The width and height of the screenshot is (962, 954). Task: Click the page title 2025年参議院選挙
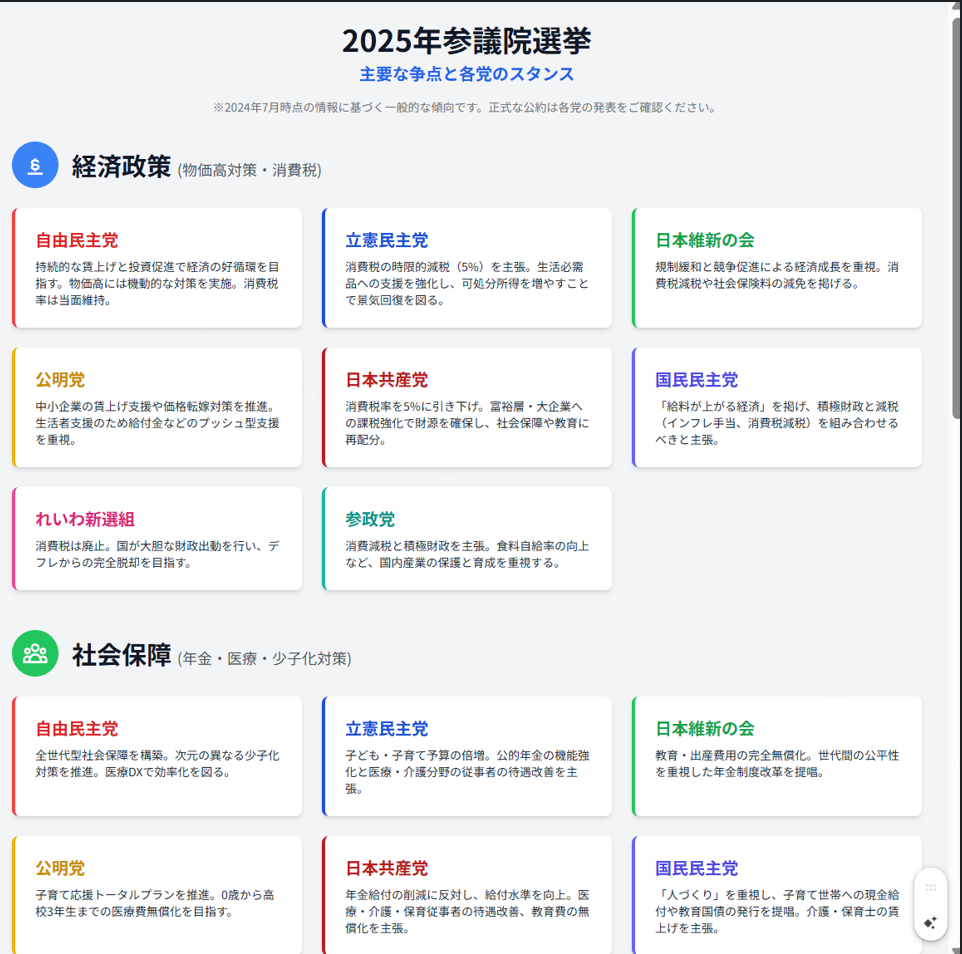point(466,40)
